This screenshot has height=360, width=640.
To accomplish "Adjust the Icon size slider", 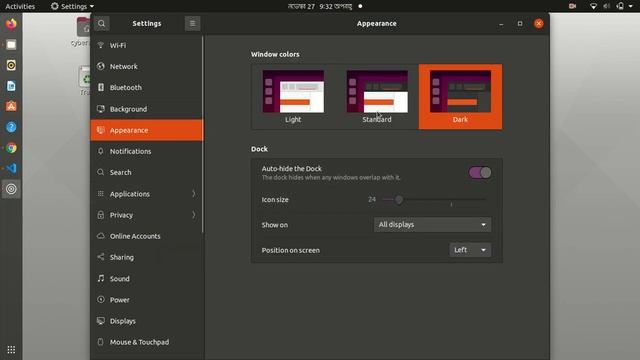I will point(433,200).
